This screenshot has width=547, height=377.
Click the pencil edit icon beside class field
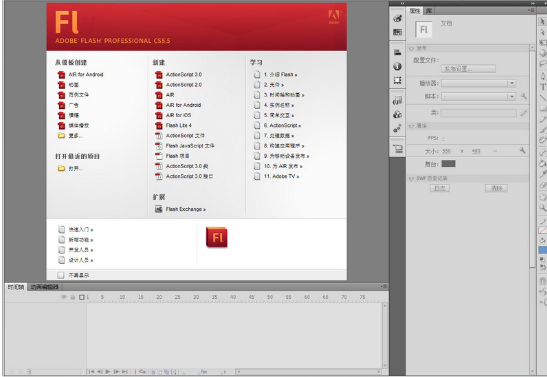pyautogui.click(x=524, y=113)
